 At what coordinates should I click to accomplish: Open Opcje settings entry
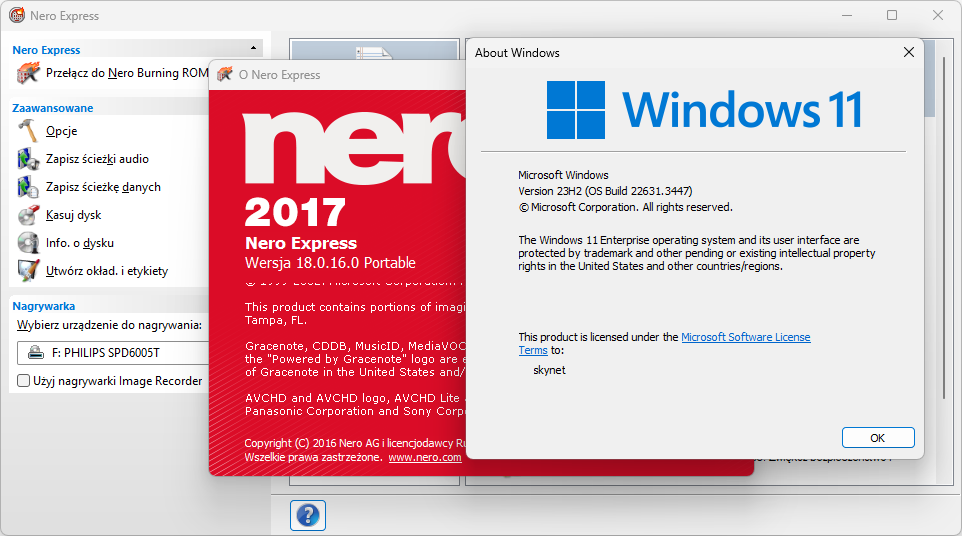pyautogui.click(x=61, y=131)
